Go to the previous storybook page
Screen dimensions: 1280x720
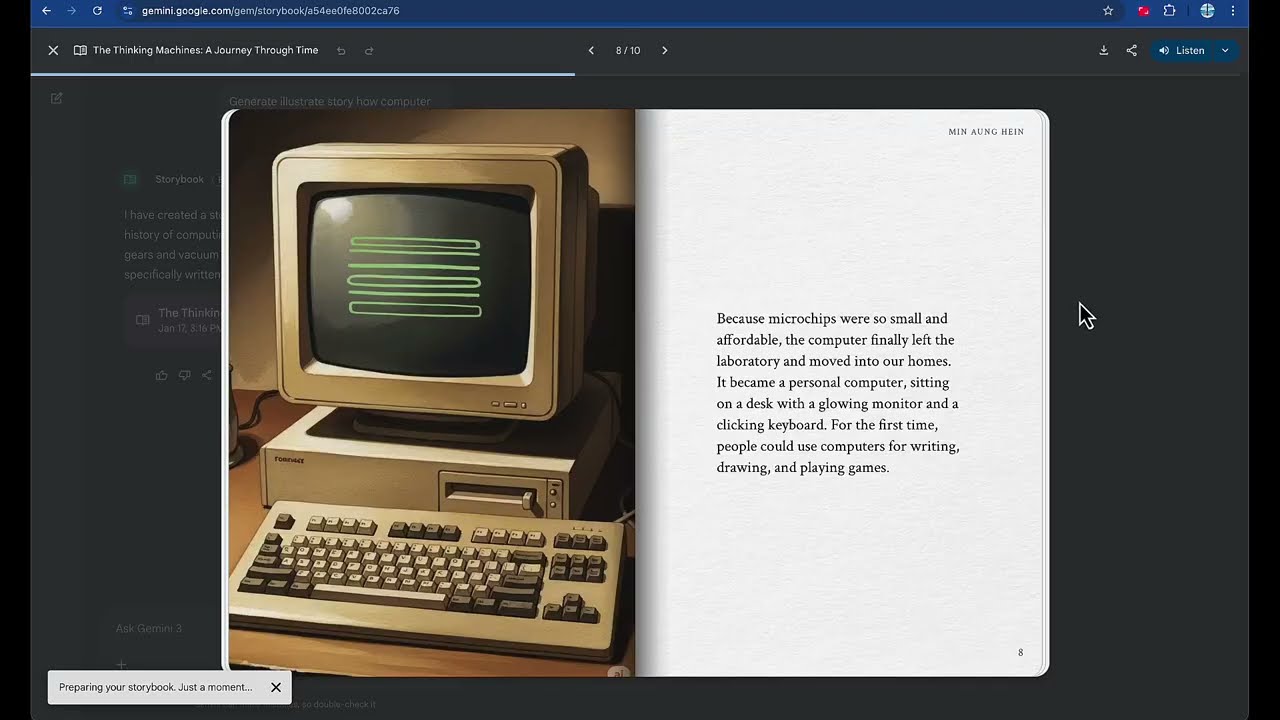[x=591, y=50]
